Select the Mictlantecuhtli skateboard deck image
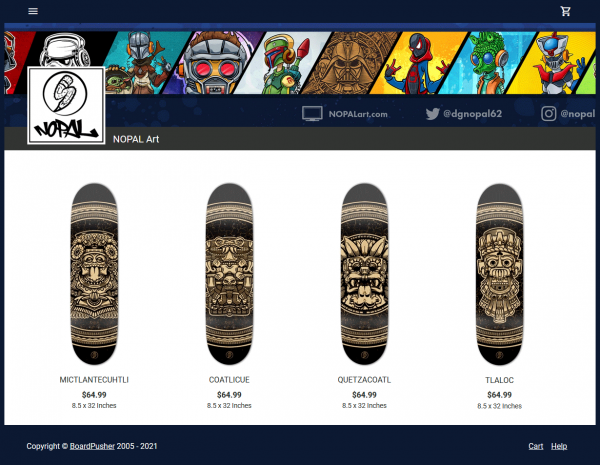 click(x=94, y=274)
